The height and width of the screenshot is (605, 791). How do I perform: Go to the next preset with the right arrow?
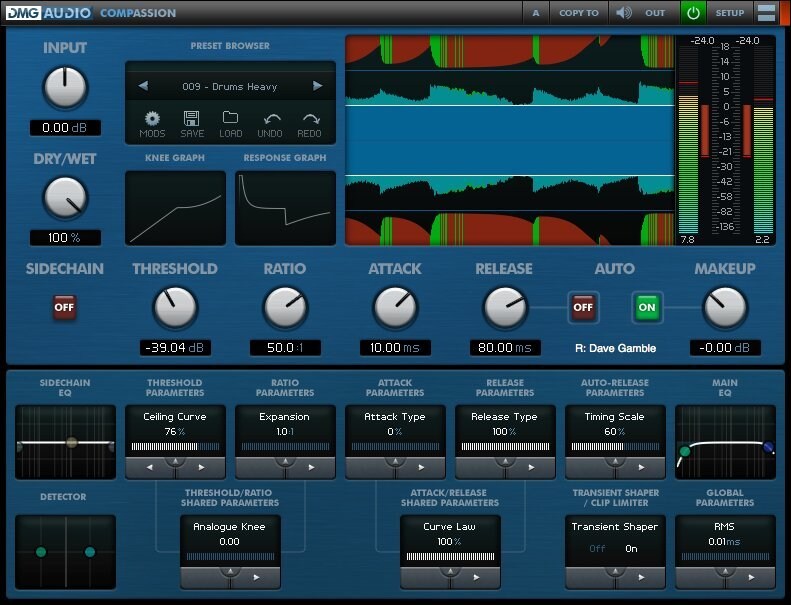point(317,86)
